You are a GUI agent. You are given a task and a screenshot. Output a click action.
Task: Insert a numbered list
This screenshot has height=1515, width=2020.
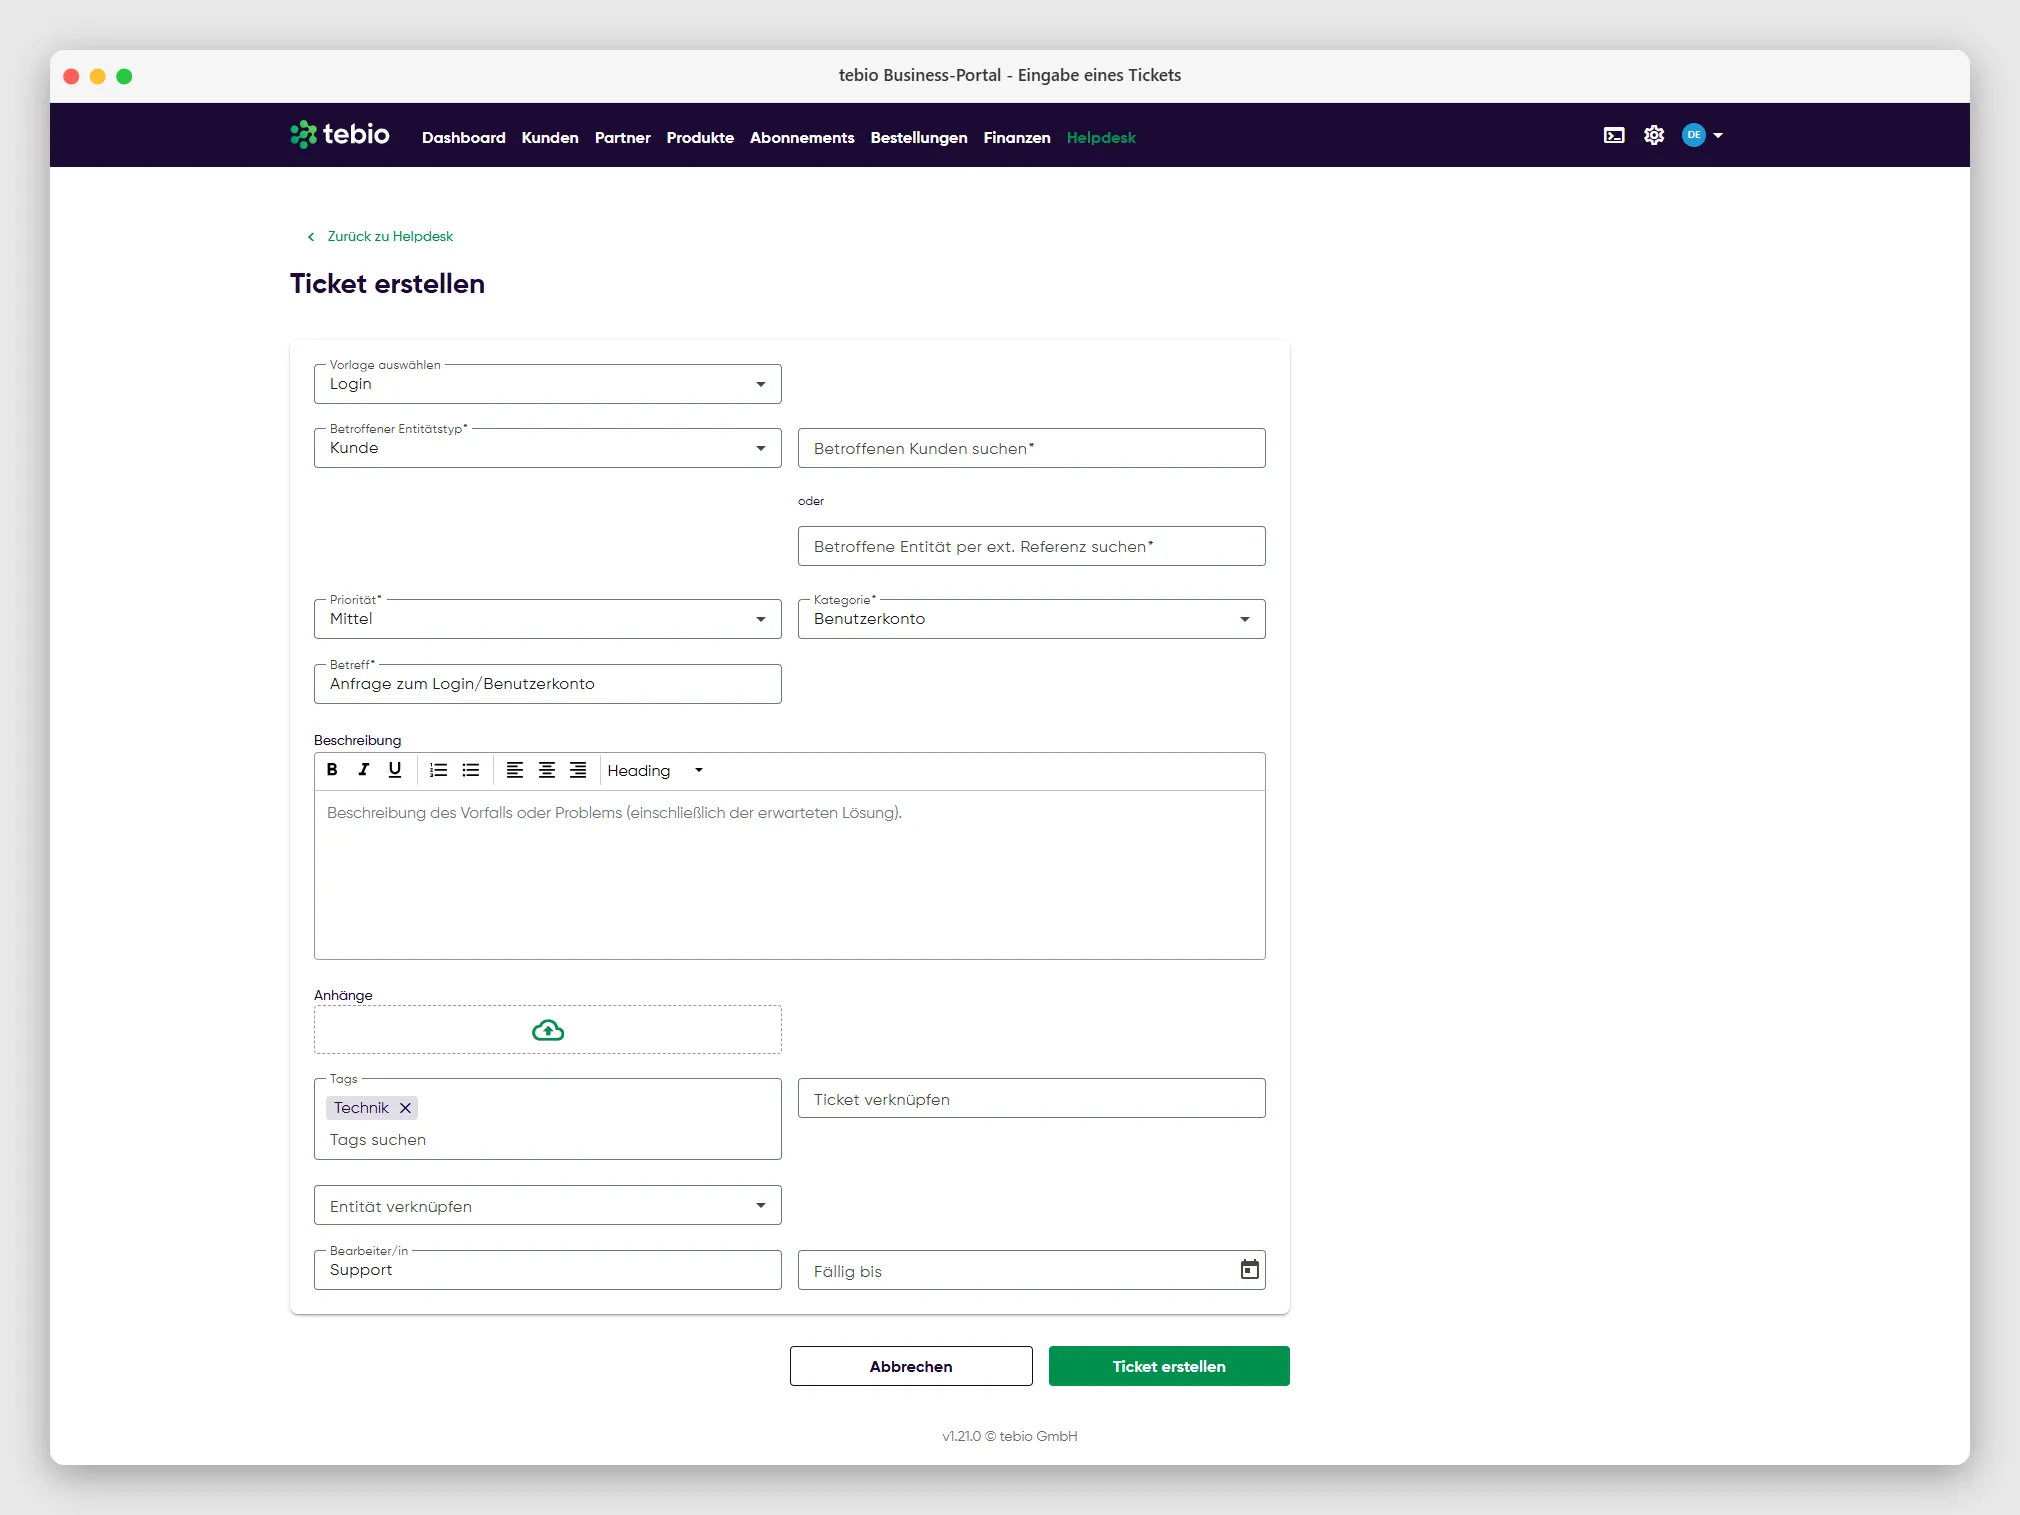438,770
